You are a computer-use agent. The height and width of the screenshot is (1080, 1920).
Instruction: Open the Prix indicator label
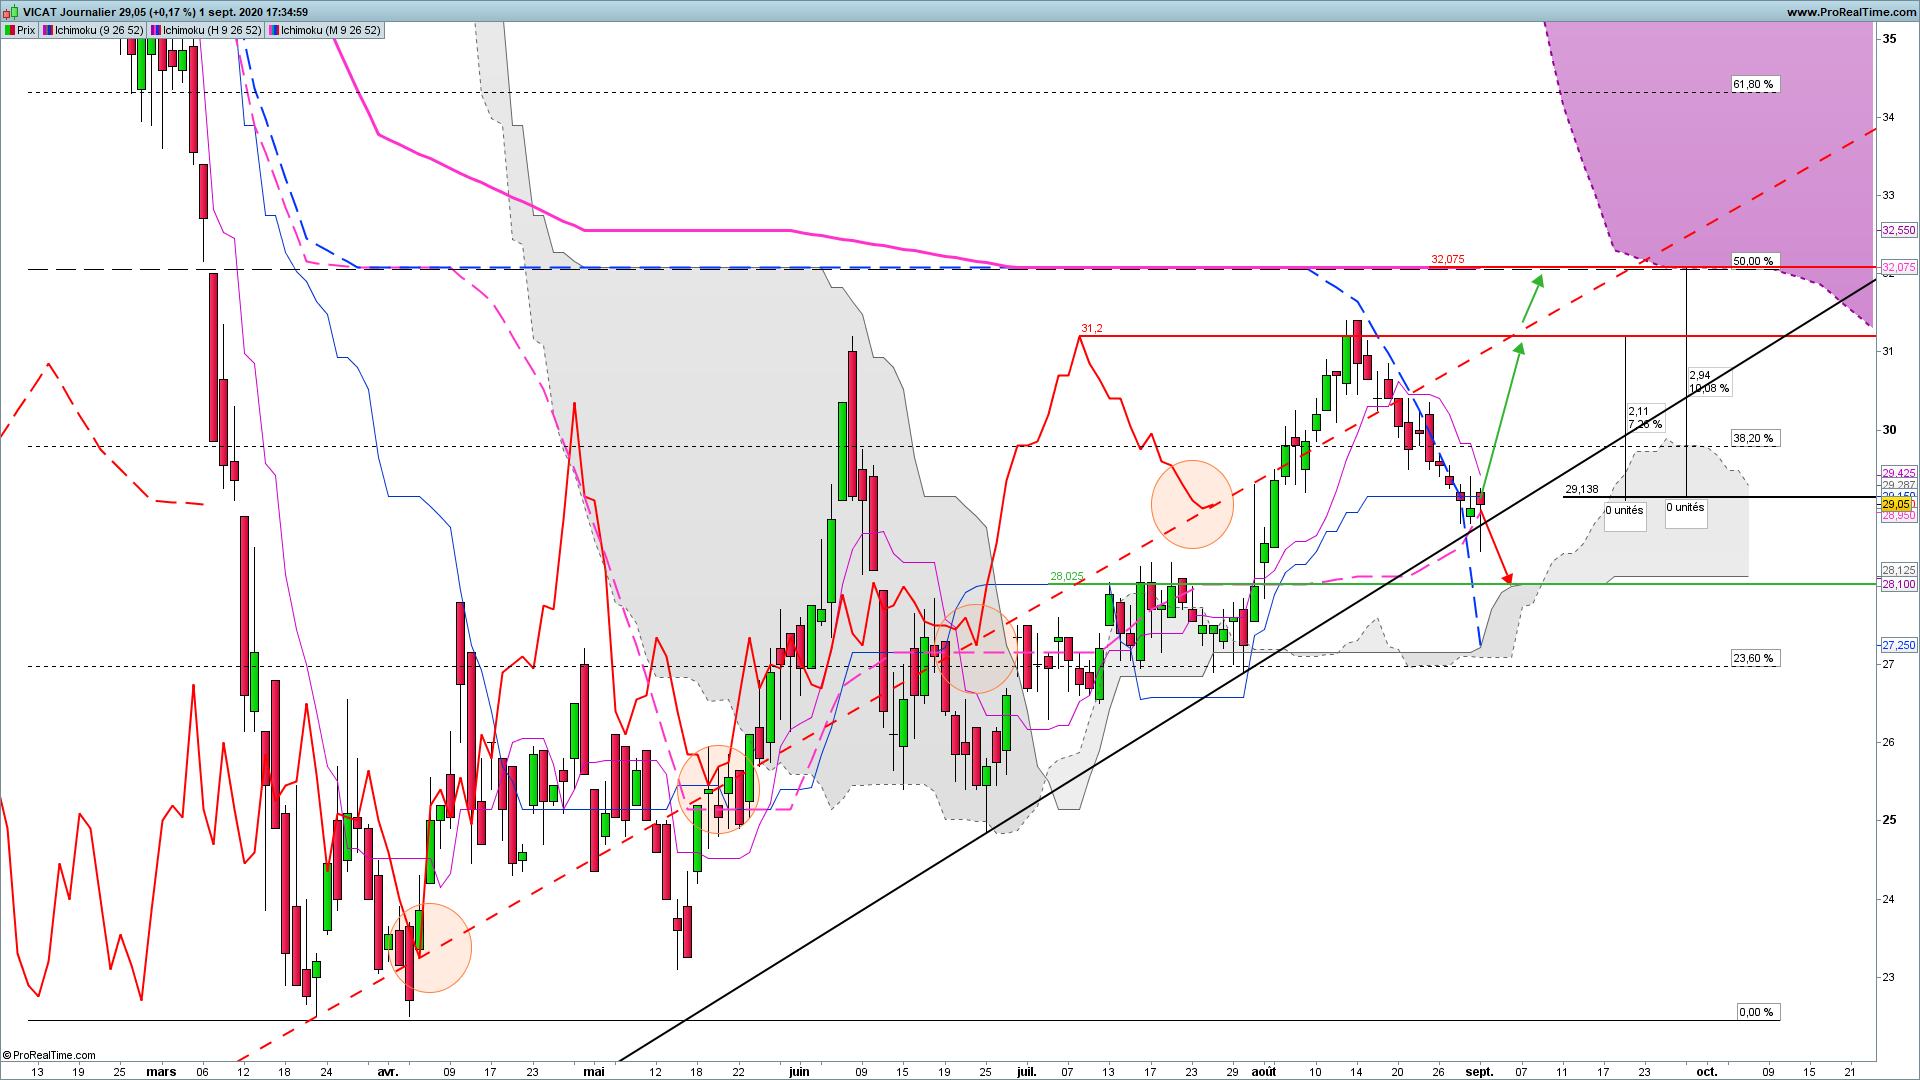pyautogui.click(x=26, y=30)
